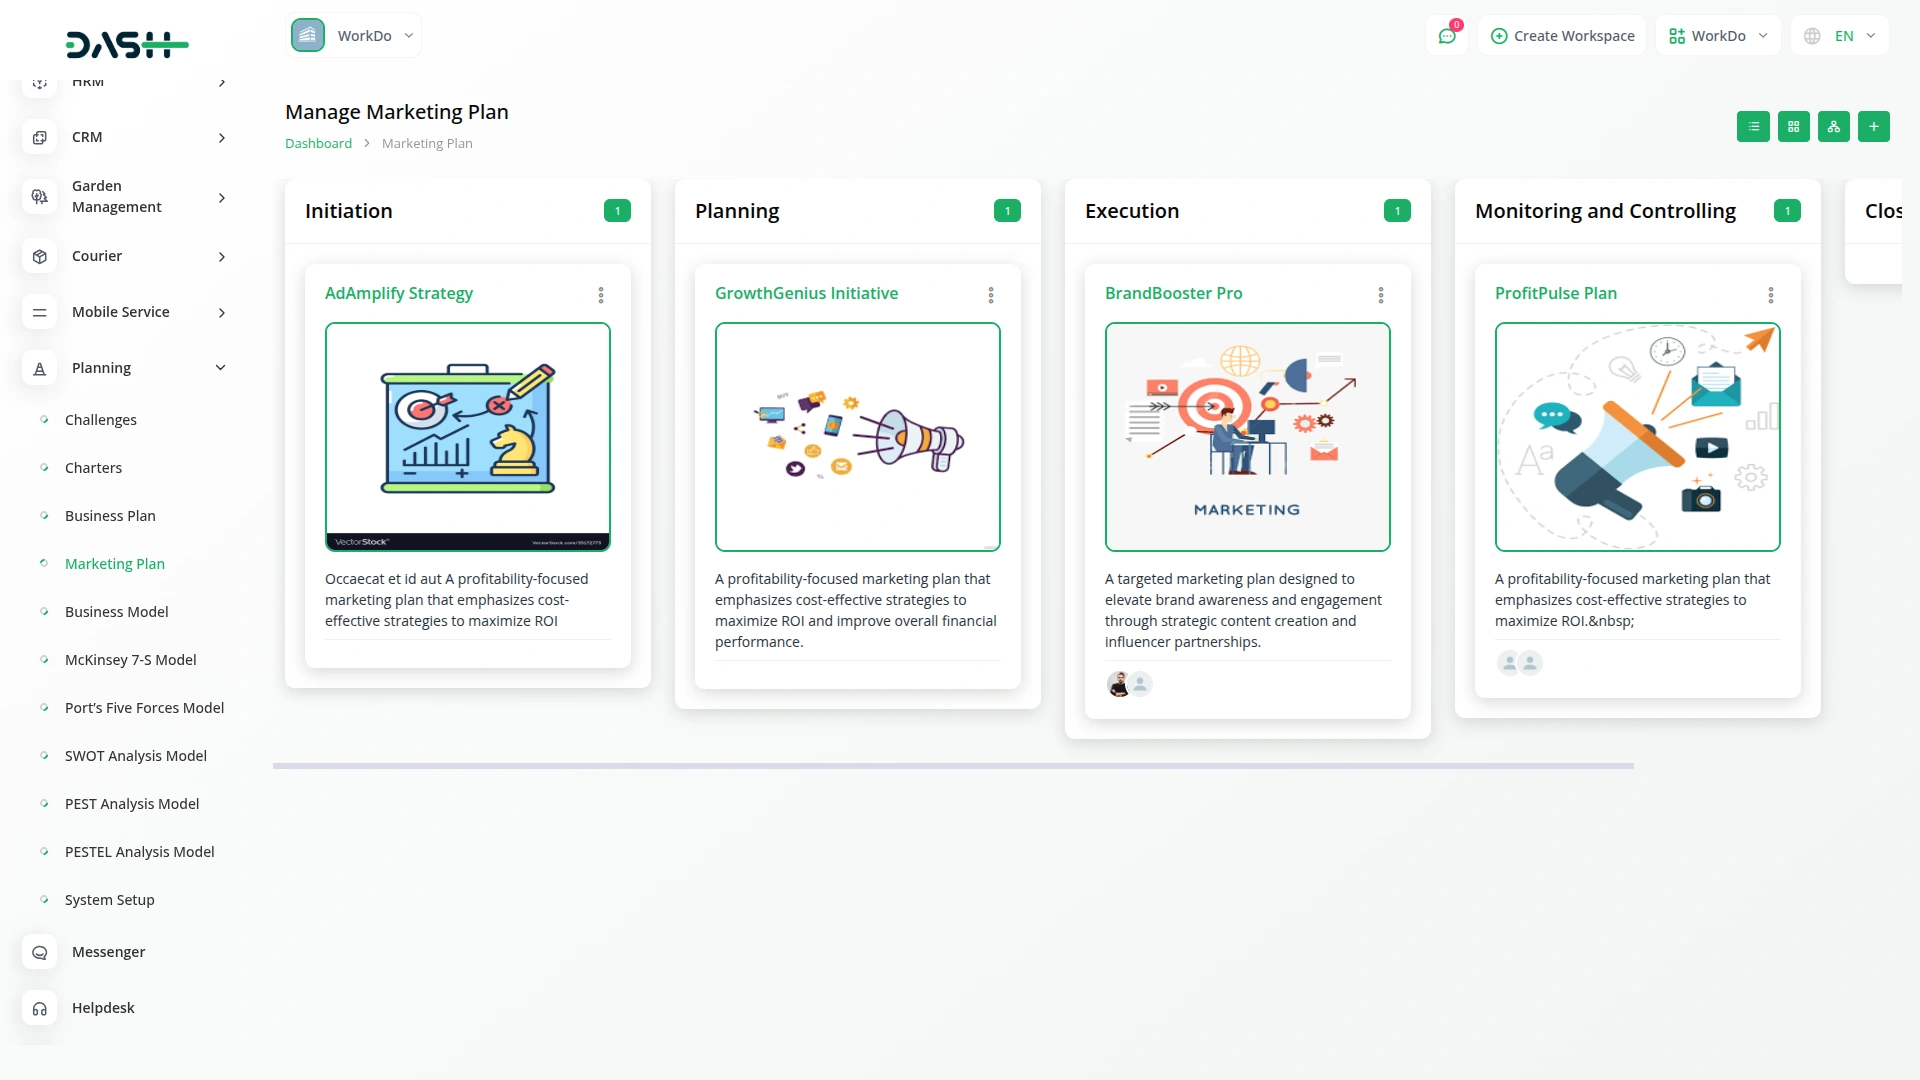Open the chat messages notification icon
The width and height of the screenshot is (1920, 1080).
click(1447, 36)
